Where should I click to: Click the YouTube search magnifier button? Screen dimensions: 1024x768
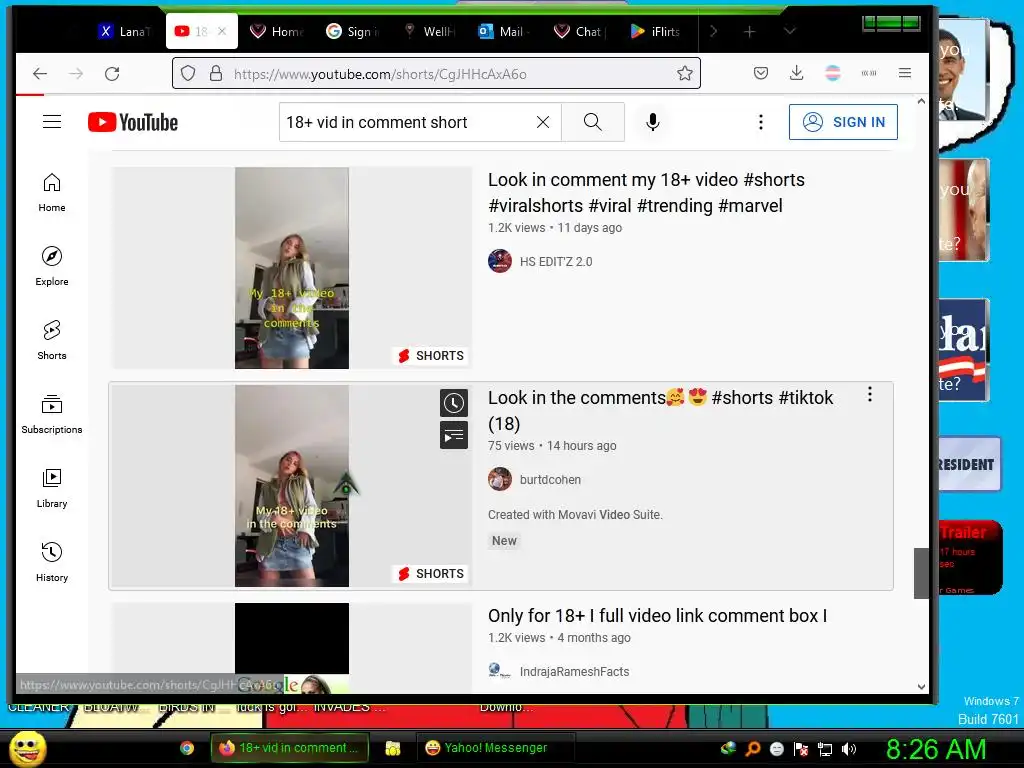pyautogui.click(x=592, y=122)
